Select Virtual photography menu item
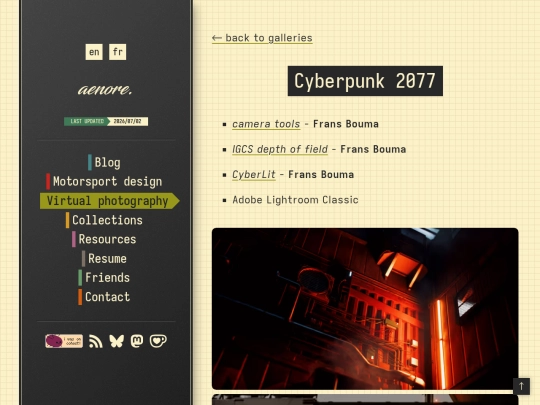Image resolution: width=540 pixels, height=405 pixels. click(x=110, y=201)
